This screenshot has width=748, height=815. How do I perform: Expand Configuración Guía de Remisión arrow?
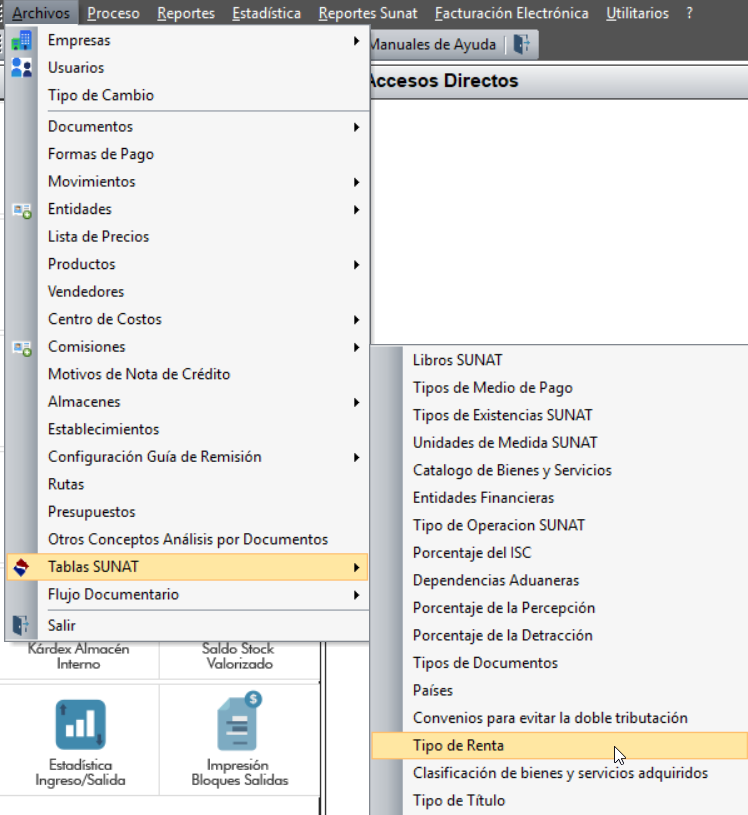point(356,457)
